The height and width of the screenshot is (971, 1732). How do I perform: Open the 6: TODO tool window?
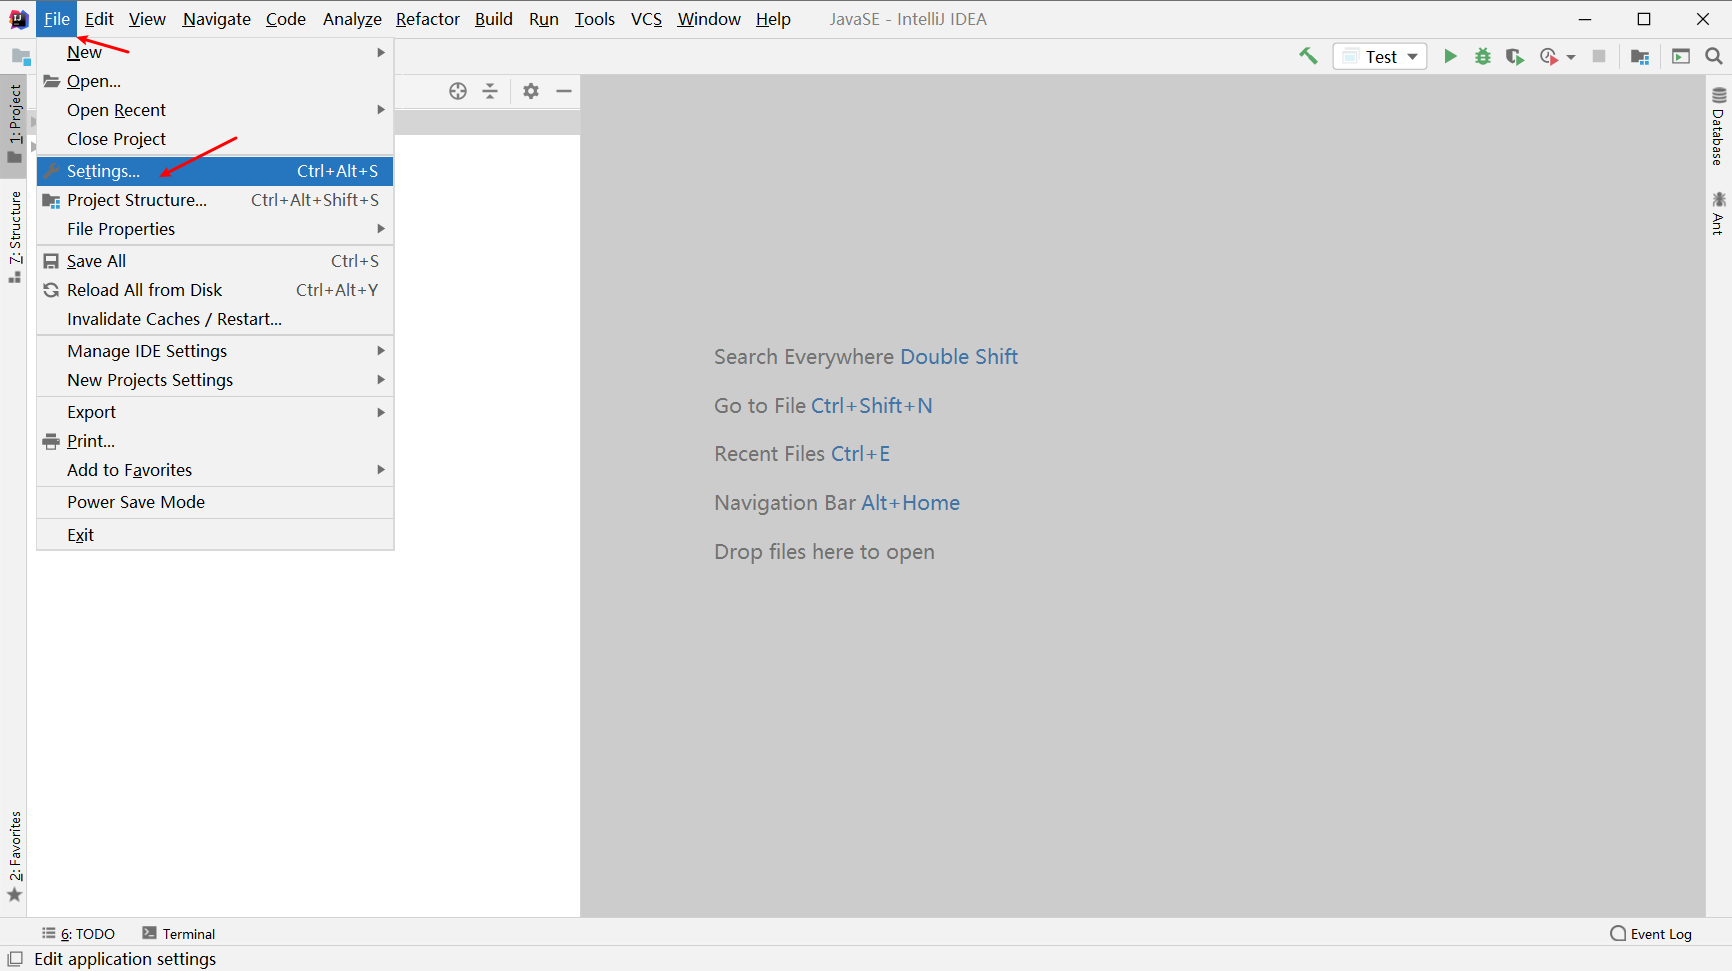coord(78,933)
